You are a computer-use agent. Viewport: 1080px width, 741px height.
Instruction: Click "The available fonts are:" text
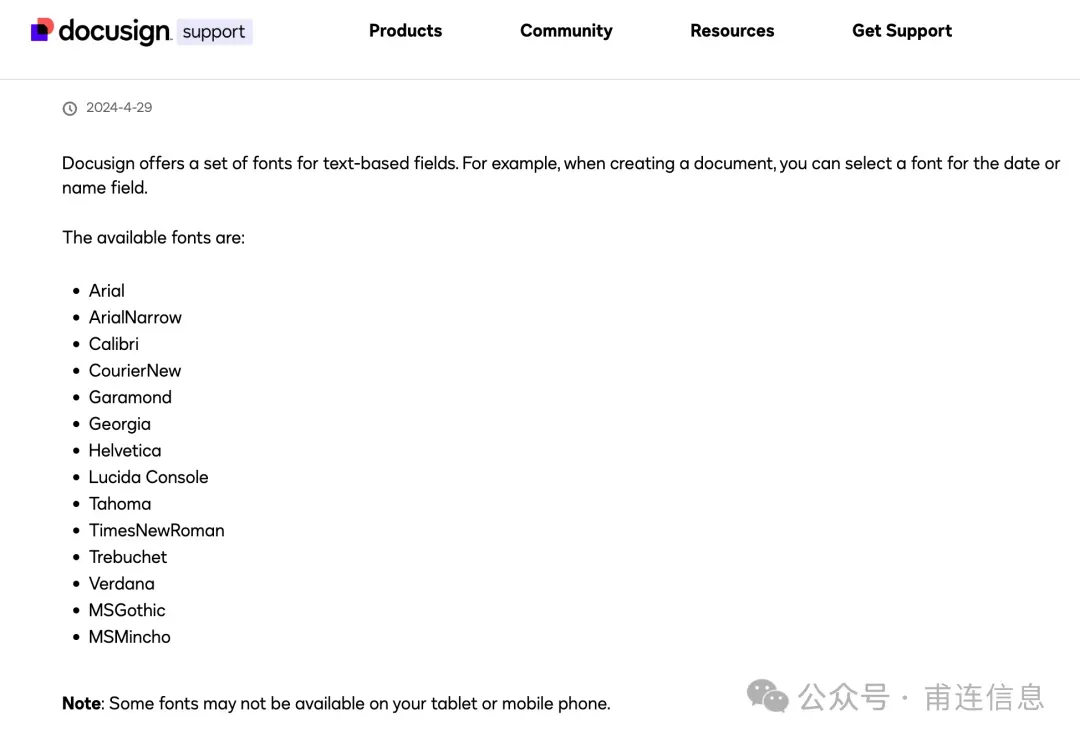(x=153, y=238)
